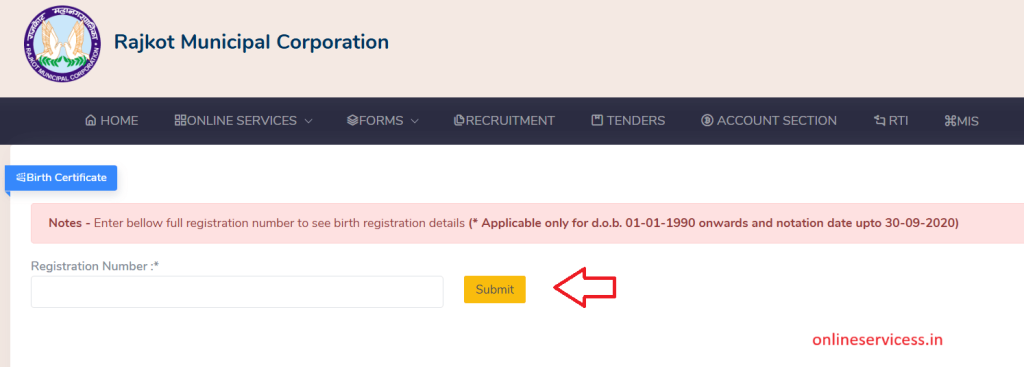Open the ACCOUNT SECTION menu item
The image size is (1024, 367).
pyautogui.click(x=769, y=121)
